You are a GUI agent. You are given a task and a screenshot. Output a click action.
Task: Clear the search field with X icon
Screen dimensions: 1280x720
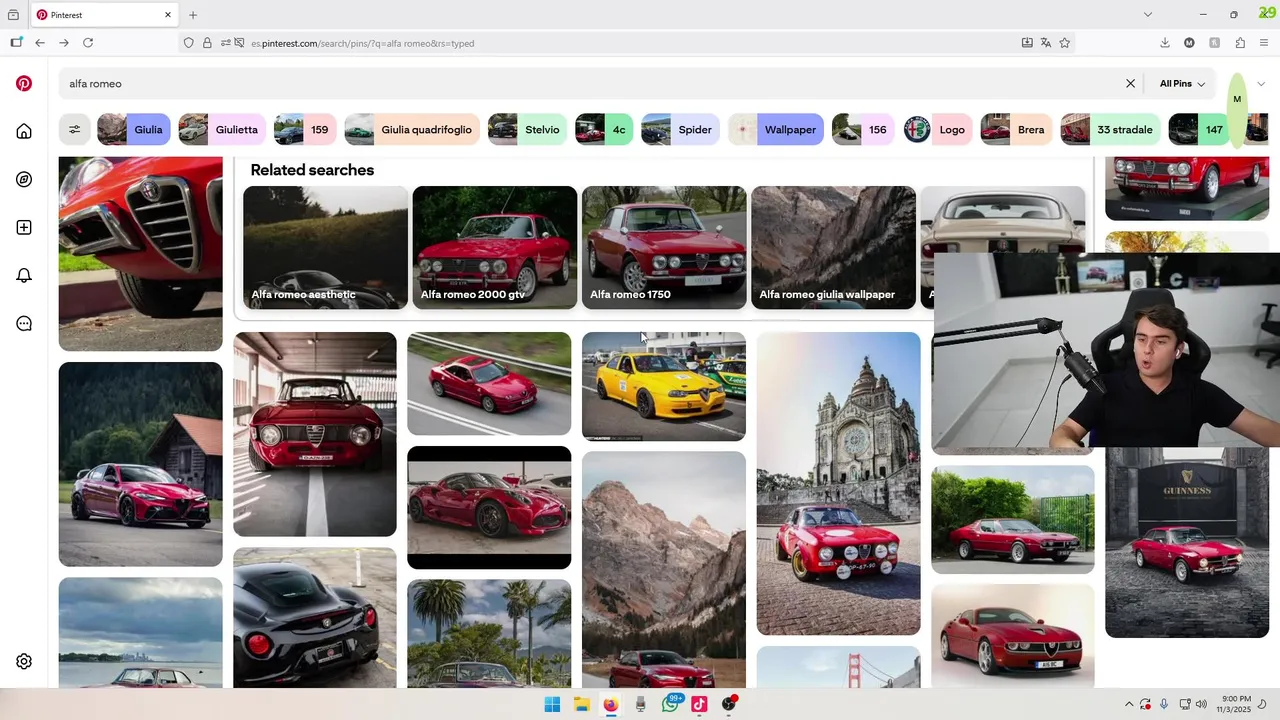[x=1131, y=84]
